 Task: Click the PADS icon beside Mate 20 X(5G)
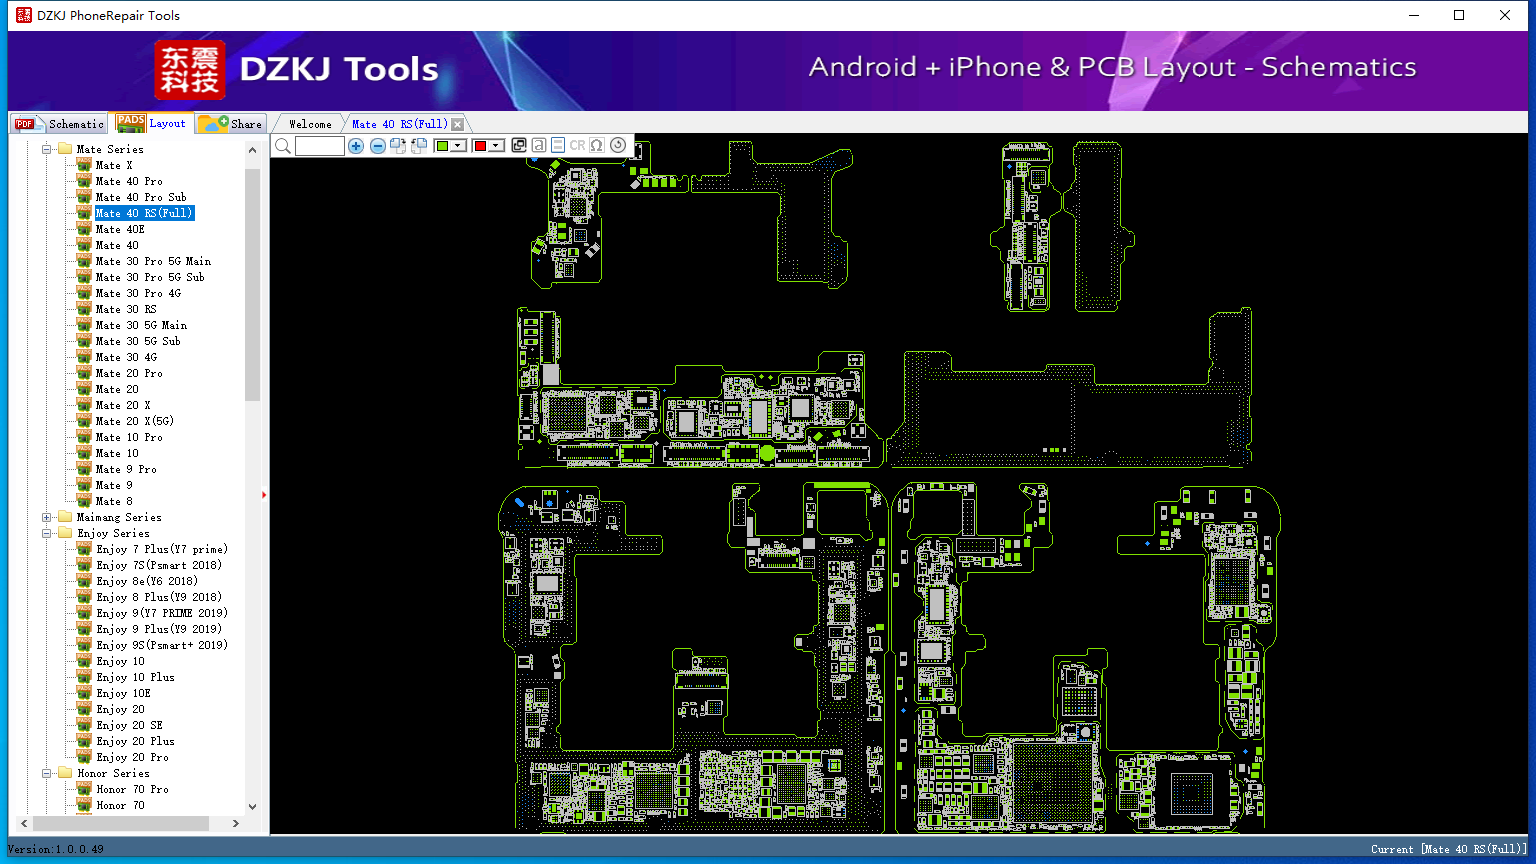pos(84,421)
